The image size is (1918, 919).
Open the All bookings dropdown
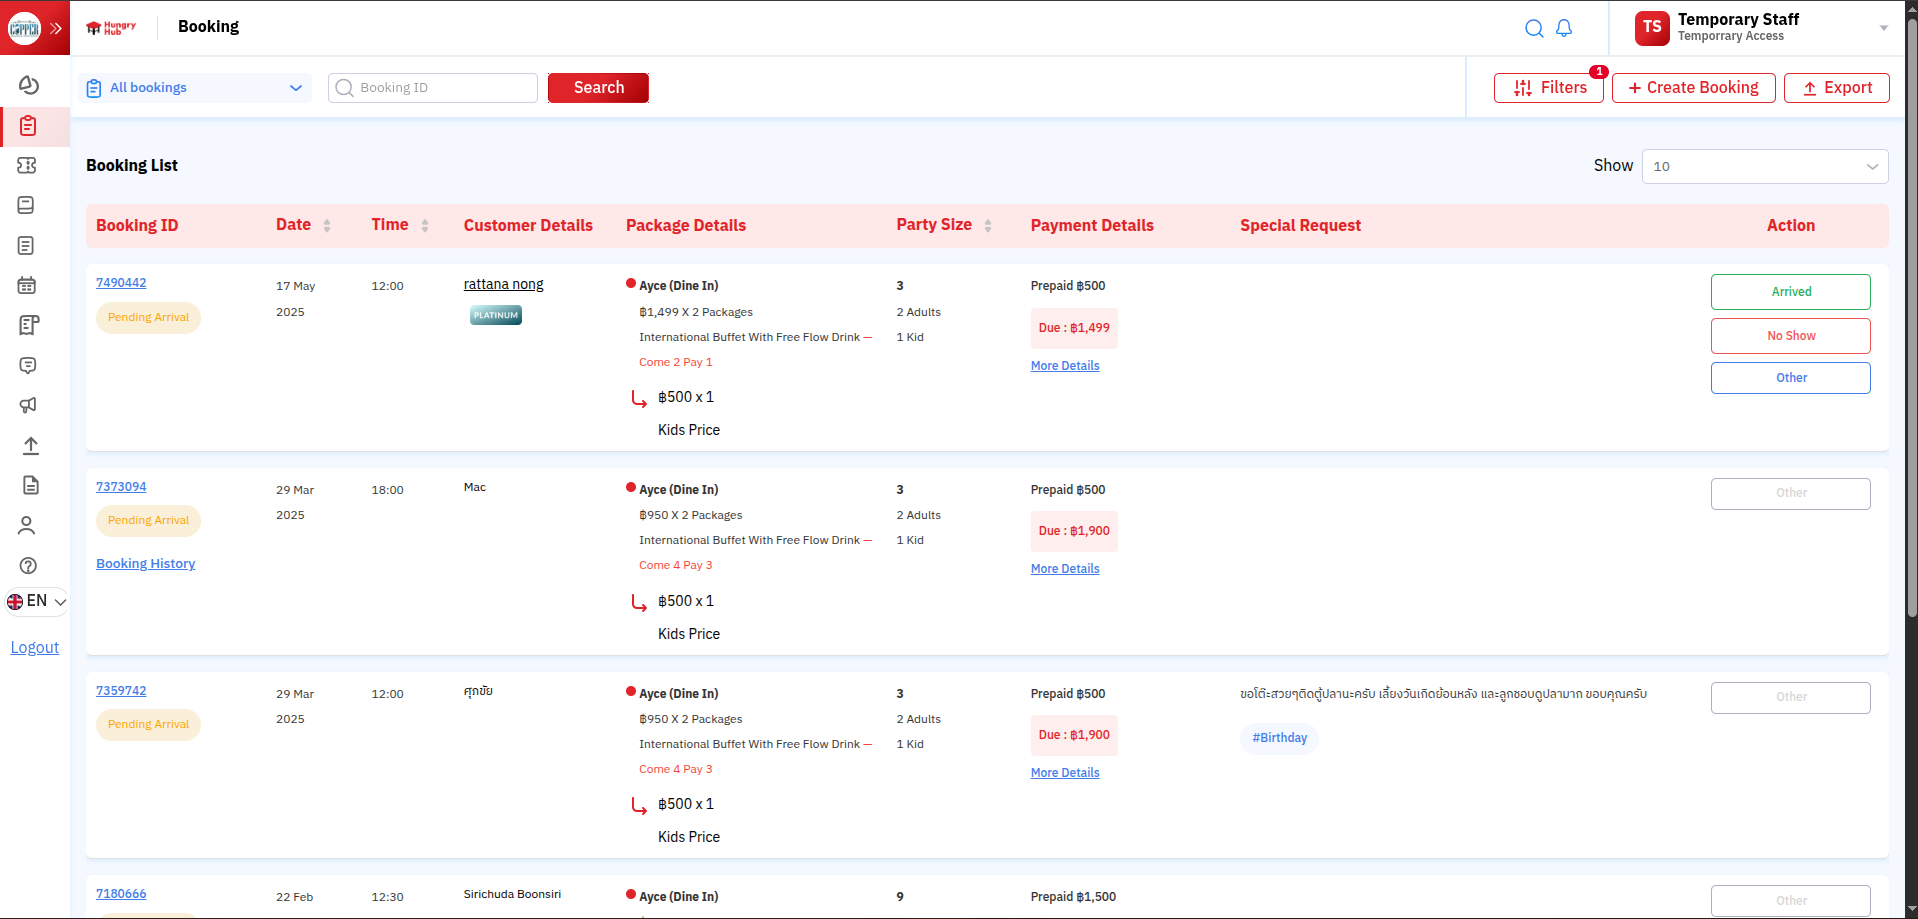(195, 88)
